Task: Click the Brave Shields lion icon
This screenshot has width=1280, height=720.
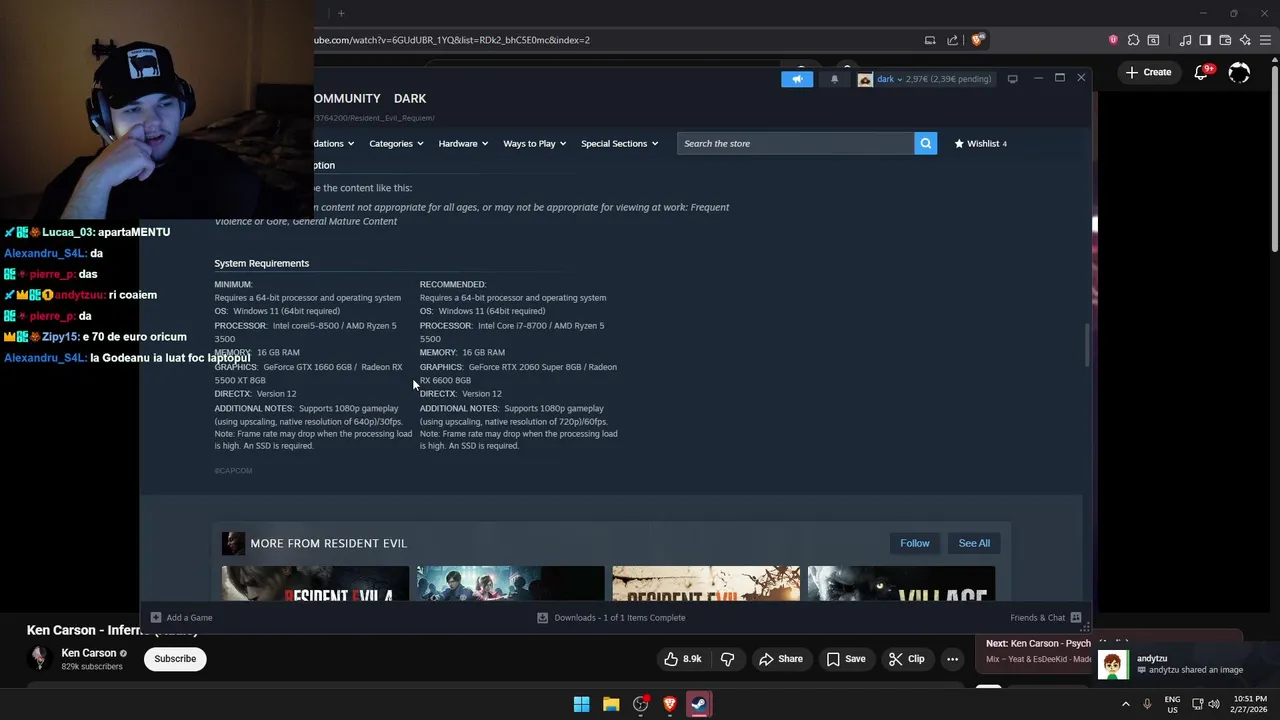Action: click(978, 40)
